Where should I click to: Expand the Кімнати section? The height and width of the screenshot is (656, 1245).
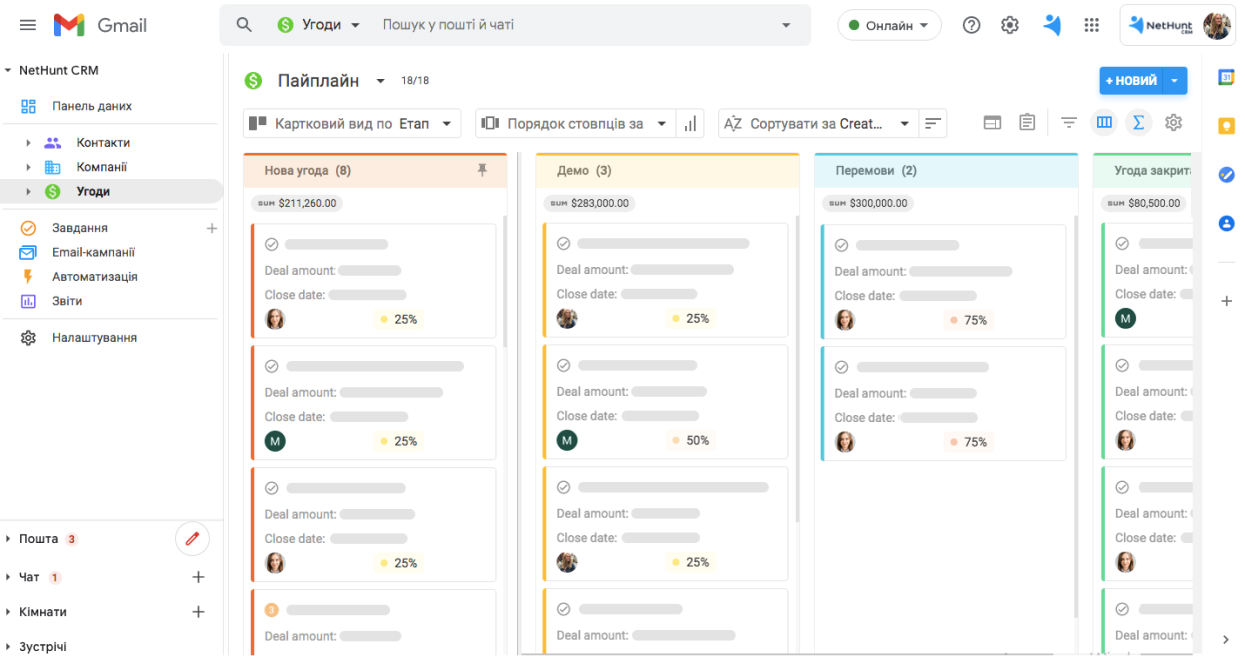coord(8,612)
